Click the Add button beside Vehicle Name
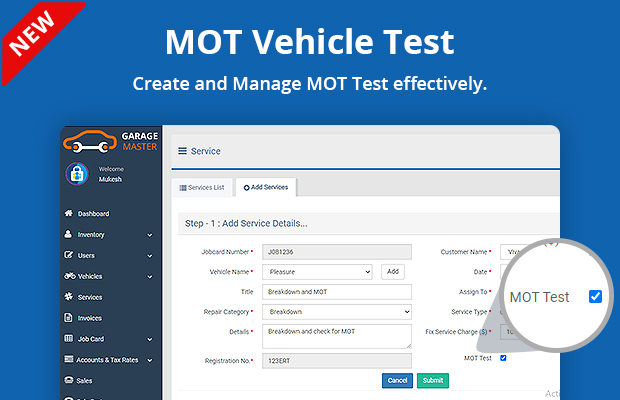The width and height of the screenshot is (620, 400). 393,271
